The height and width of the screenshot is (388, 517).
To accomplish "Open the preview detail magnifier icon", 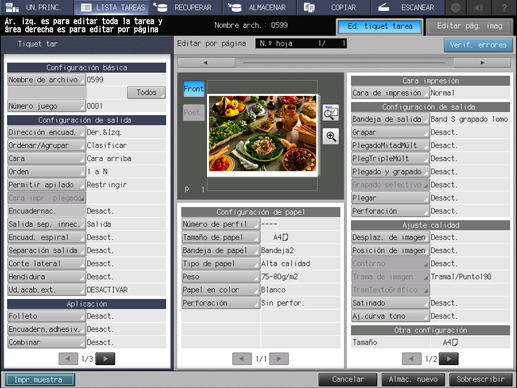I will 331,113.
